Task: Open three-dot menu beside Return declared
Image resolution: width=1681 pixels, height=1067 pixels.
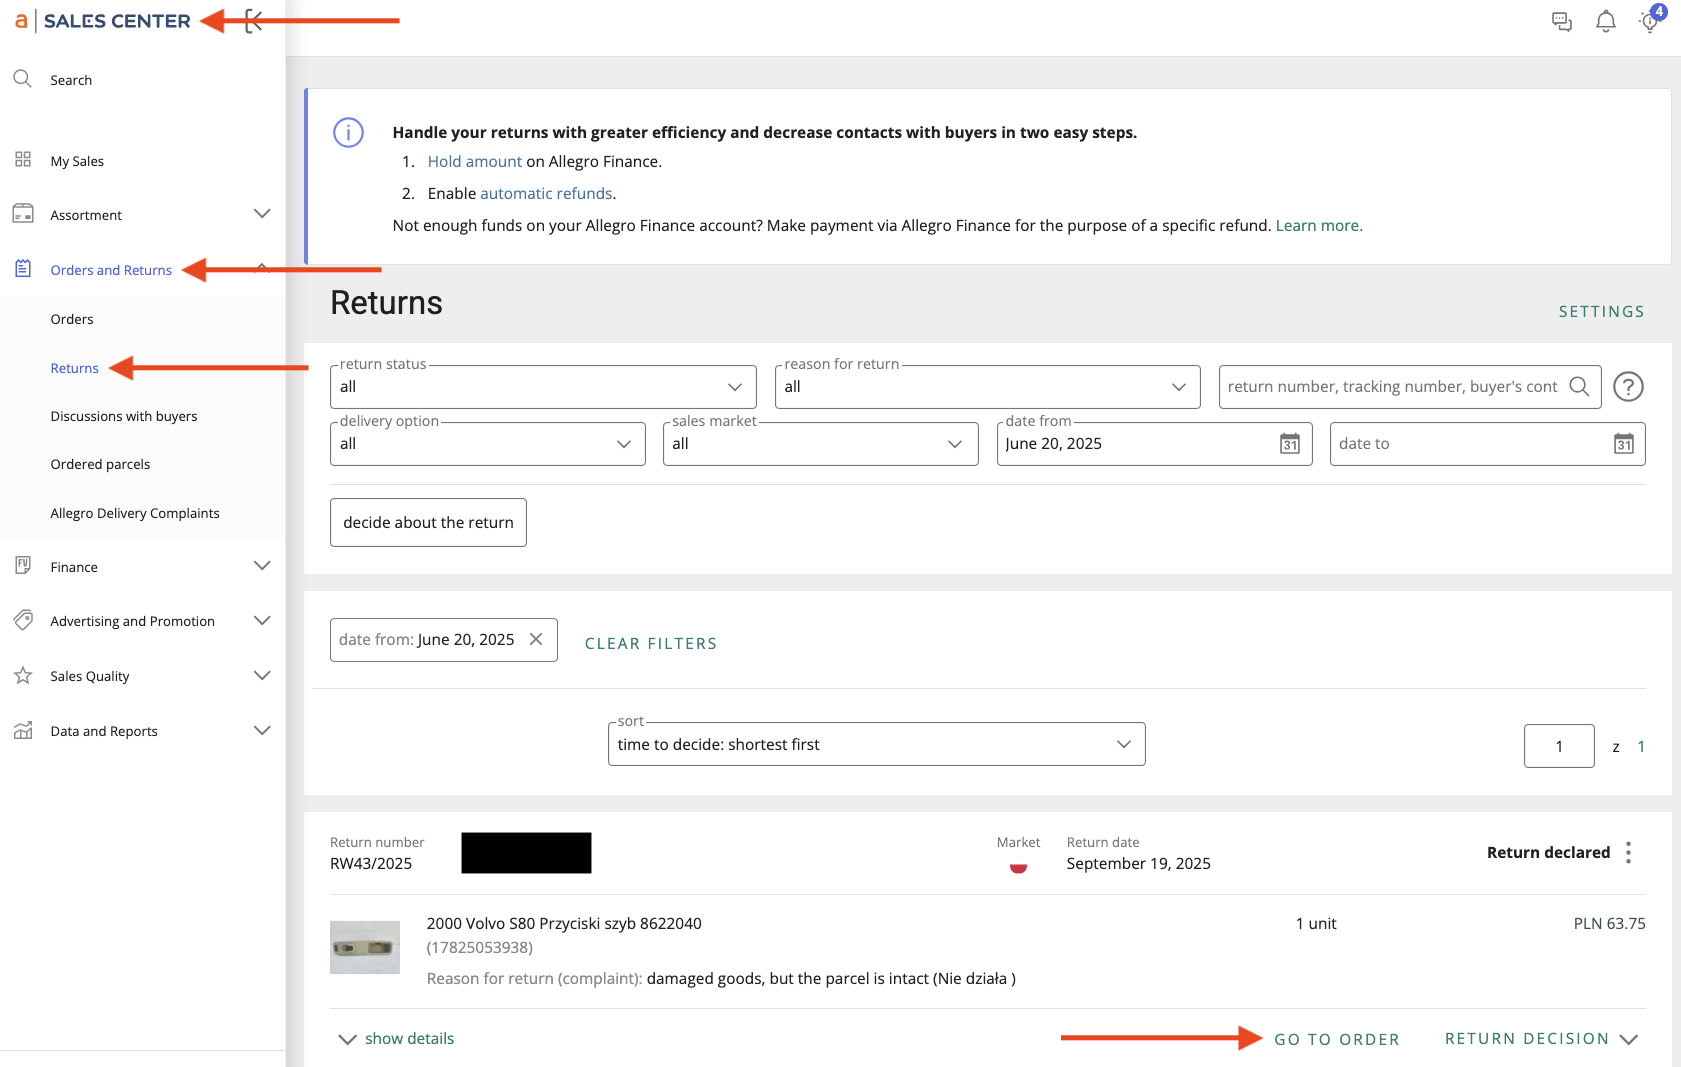Action: (x=1628, y=852)
